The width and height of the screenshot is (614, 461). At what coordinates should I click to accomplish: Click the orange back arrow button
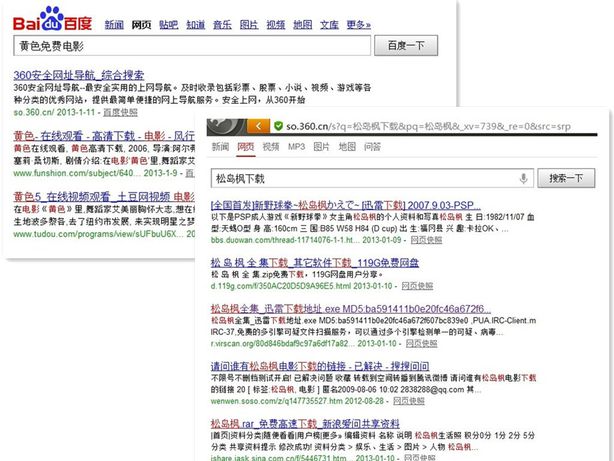(x=258, y=126)
